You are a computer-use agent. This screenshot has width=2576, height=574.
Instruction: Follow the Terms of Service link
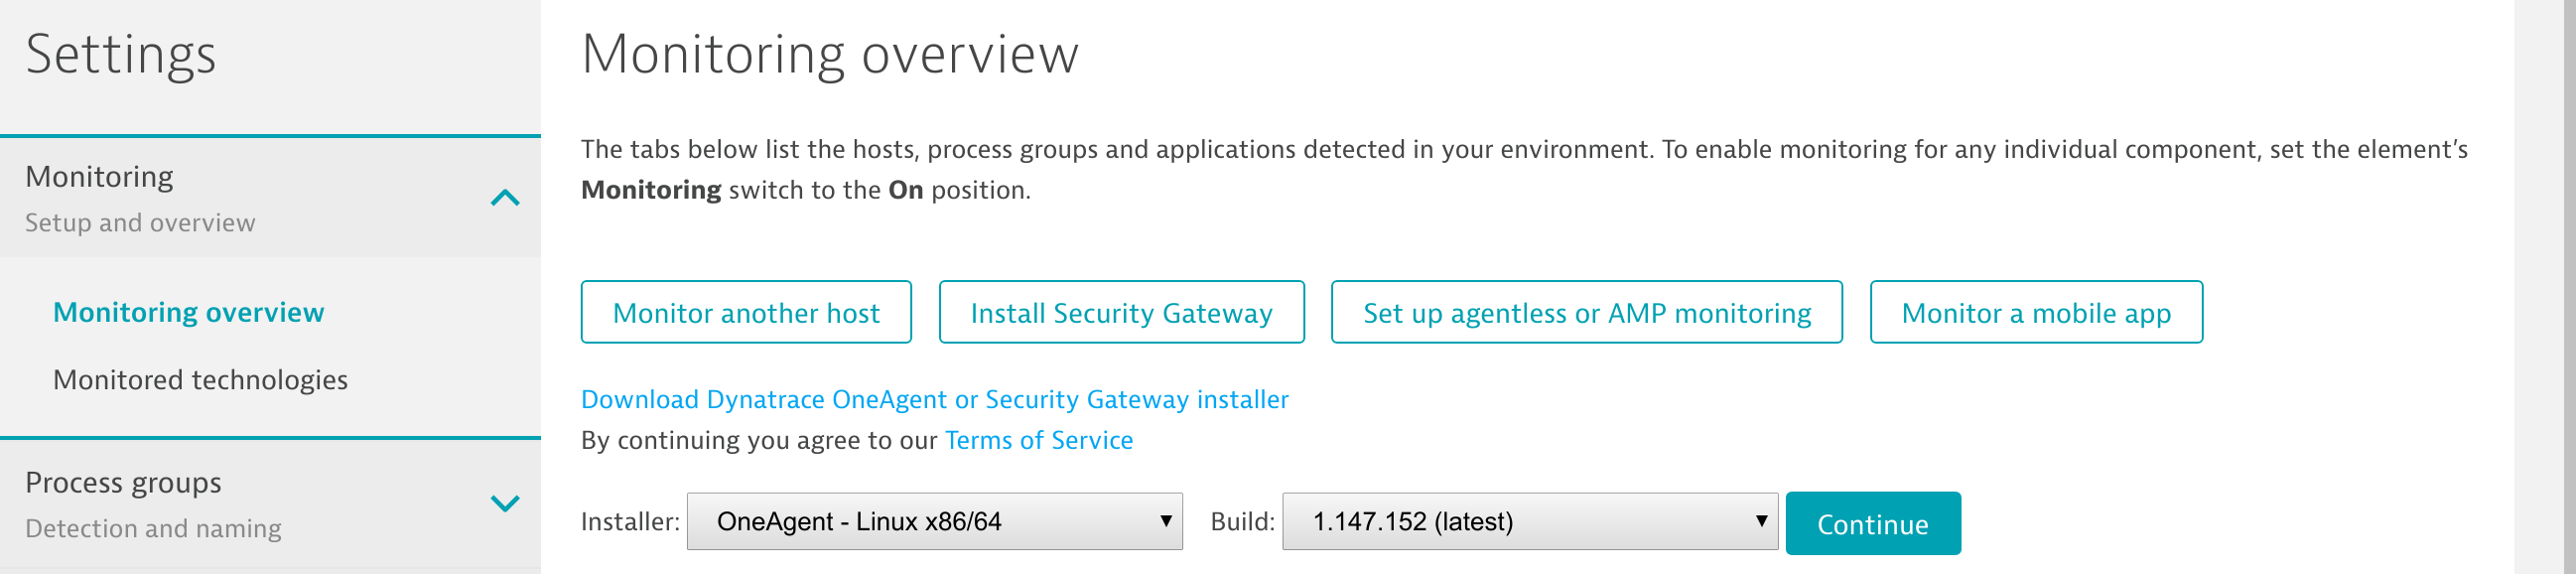(1038, 441)
